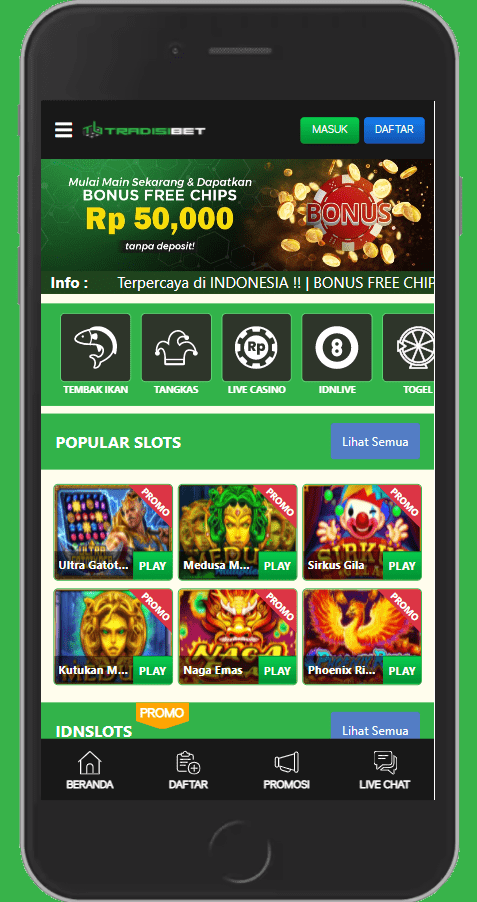Screen dimensions: 477x902
Task: Open the Togel wheel icon
Action: (408, 347)
